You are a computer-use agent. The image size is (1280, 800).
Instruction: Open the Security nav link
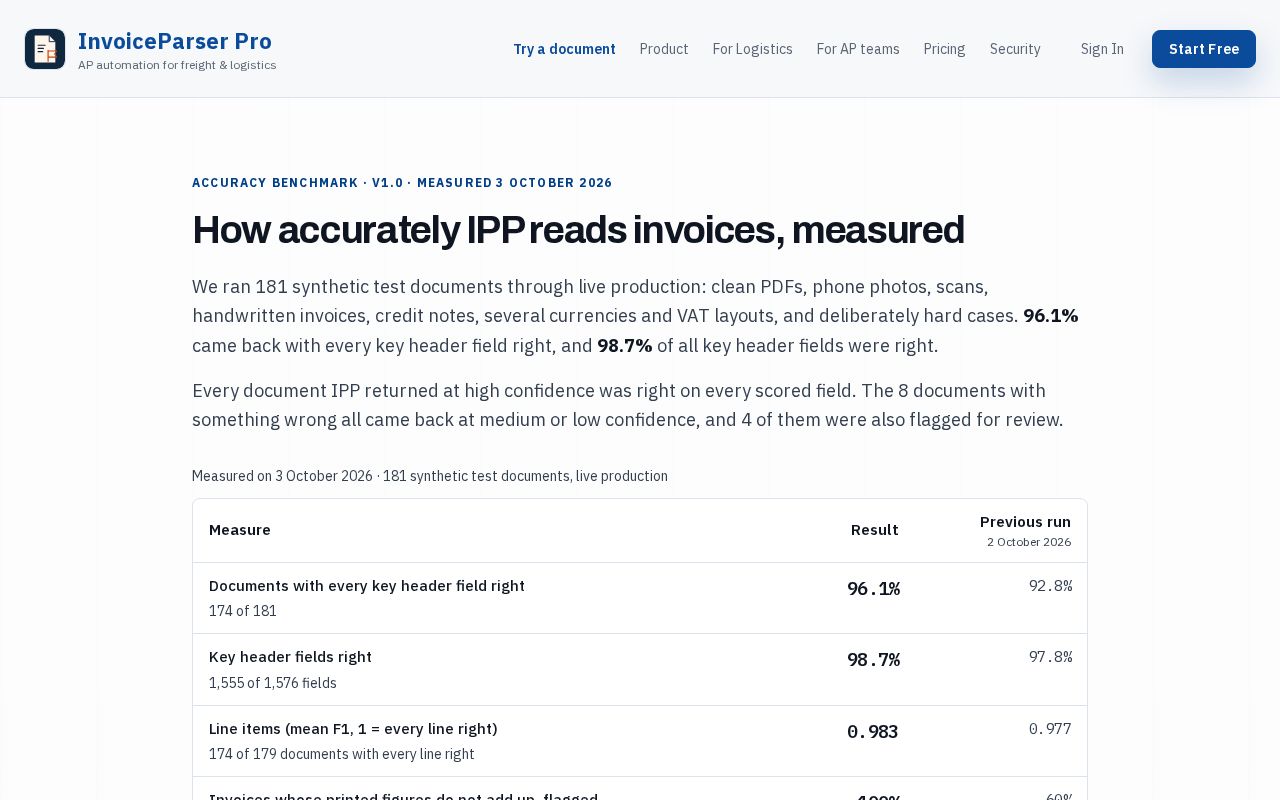tap(1015, 49)
